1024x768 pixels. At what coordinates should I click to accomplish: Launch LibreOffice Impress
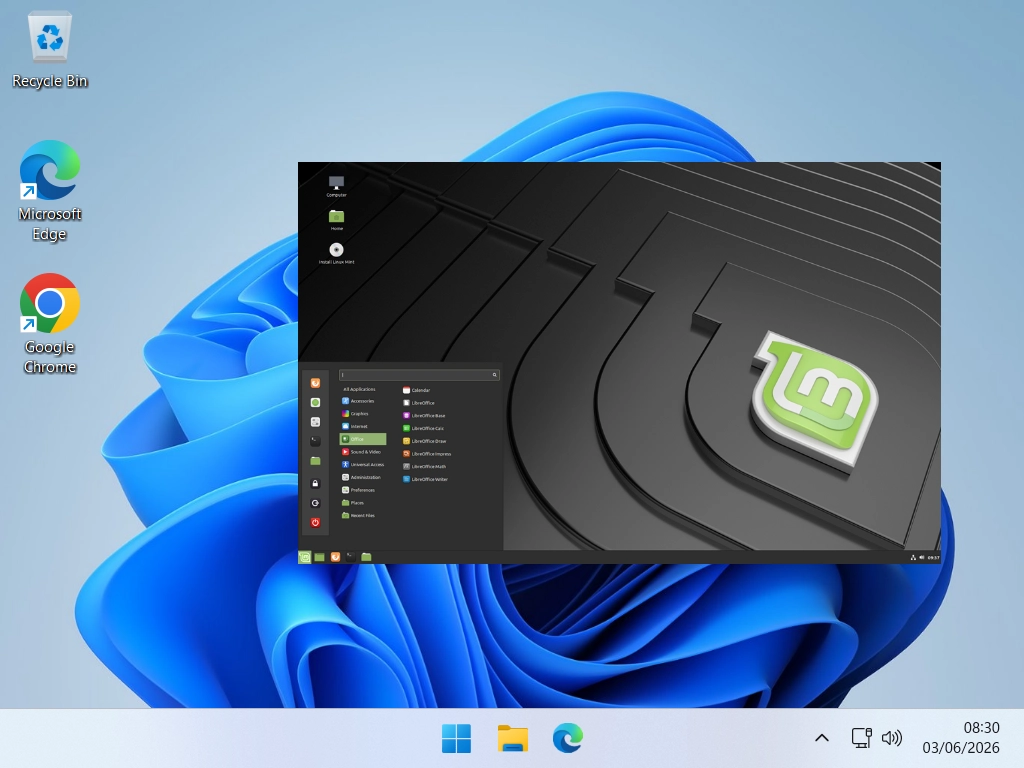(x=427, y=454)
